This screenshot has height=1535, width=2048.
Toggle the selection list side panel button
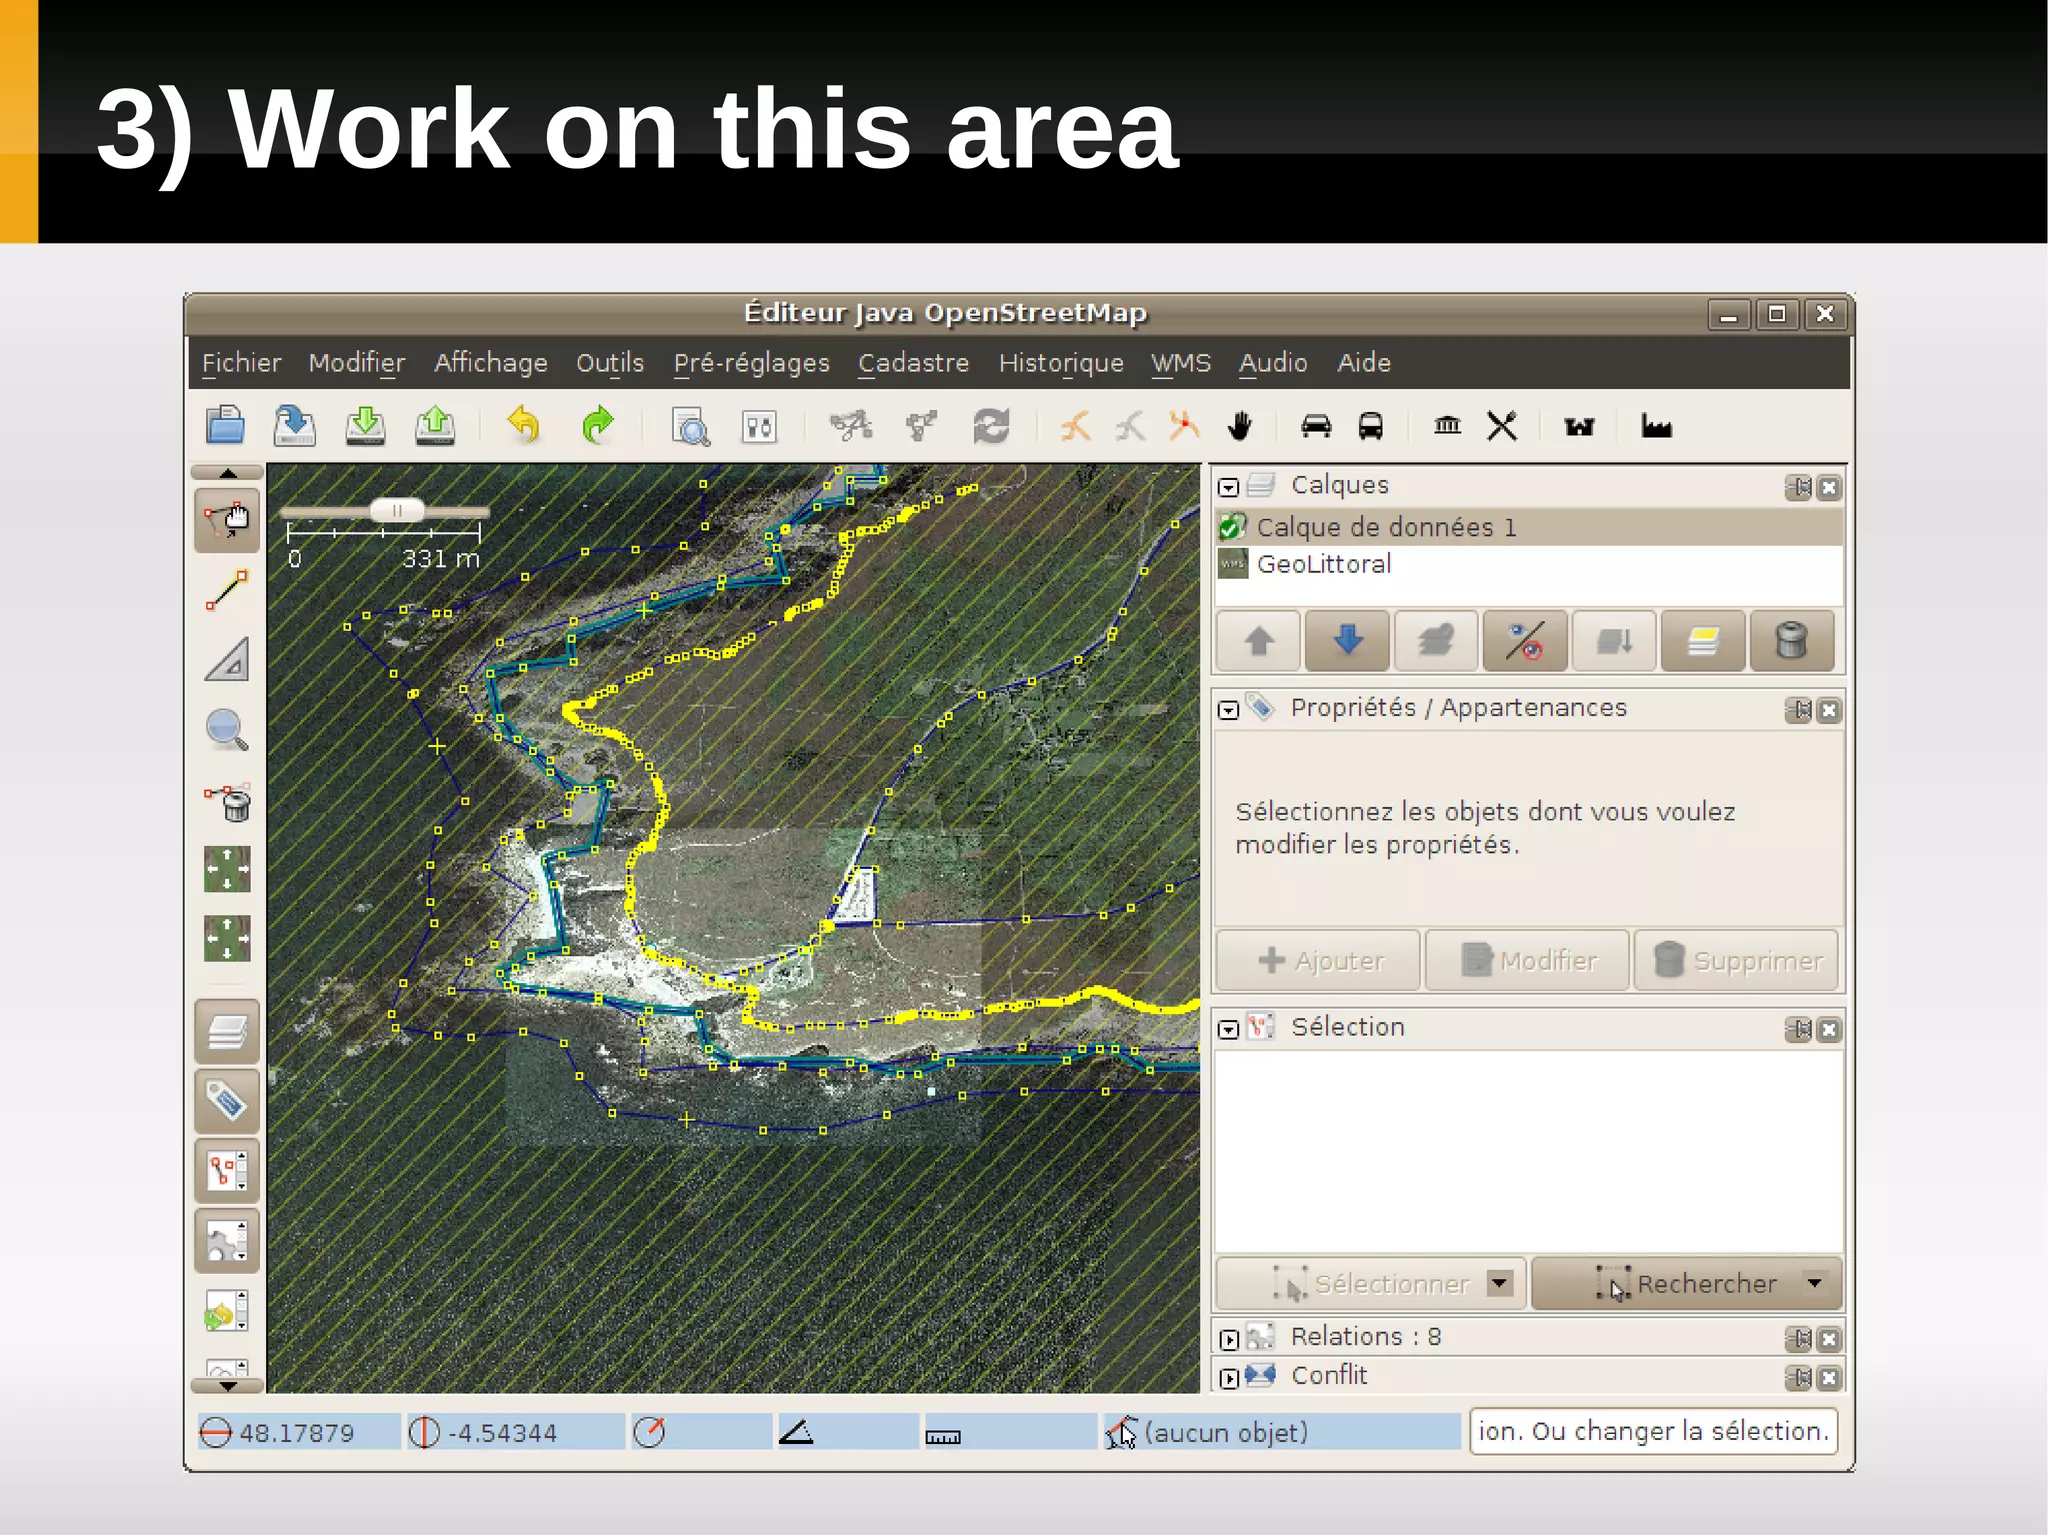(227, 1171)
